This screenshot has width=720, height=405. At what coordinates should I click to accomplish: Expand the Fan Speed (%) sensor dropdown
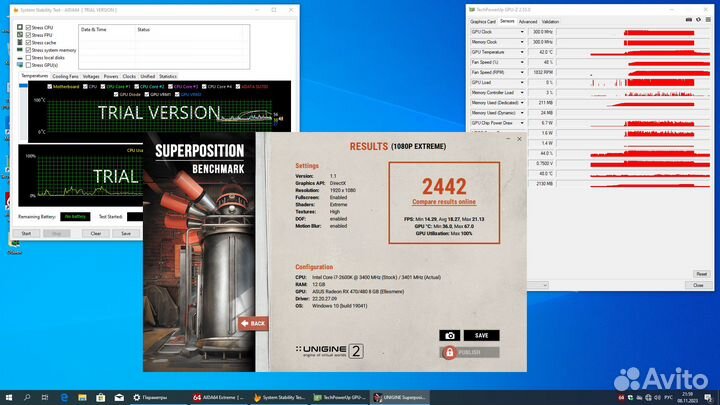click(x=522, y=62)
